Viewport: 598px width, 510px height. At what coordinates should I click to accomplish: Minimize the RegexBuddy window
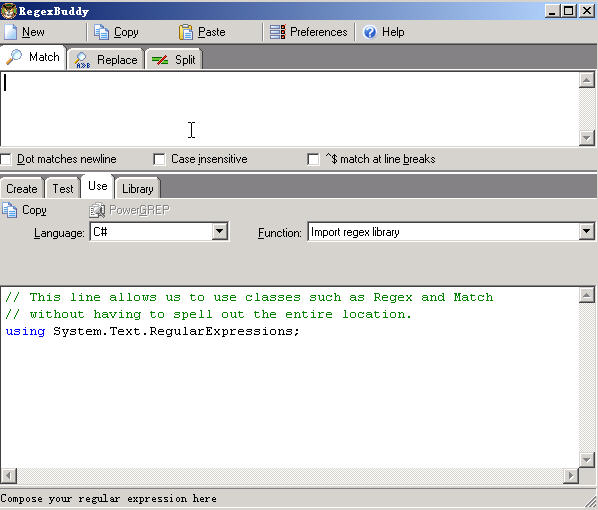tap(552, 11)
